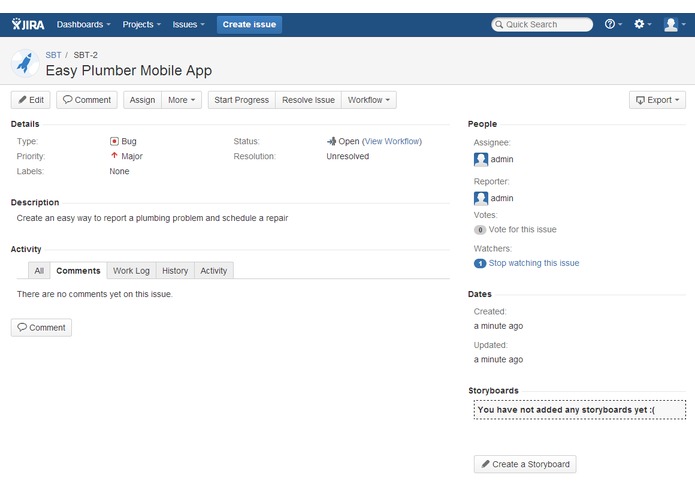This screenshot has height=494, width=695.
Task: Click Stop watching this issue link
Action: point(534,263)
